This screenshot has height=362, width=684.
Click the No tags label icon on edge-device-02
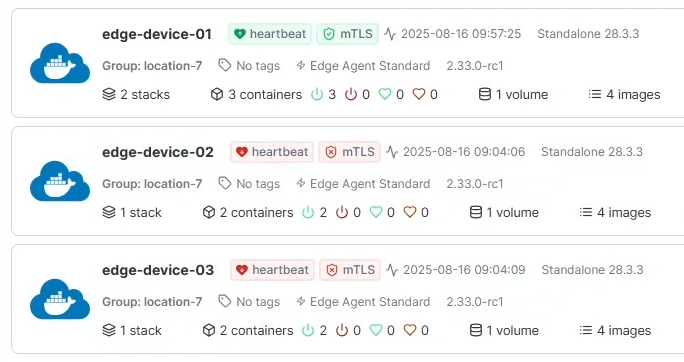coord(225,184)
